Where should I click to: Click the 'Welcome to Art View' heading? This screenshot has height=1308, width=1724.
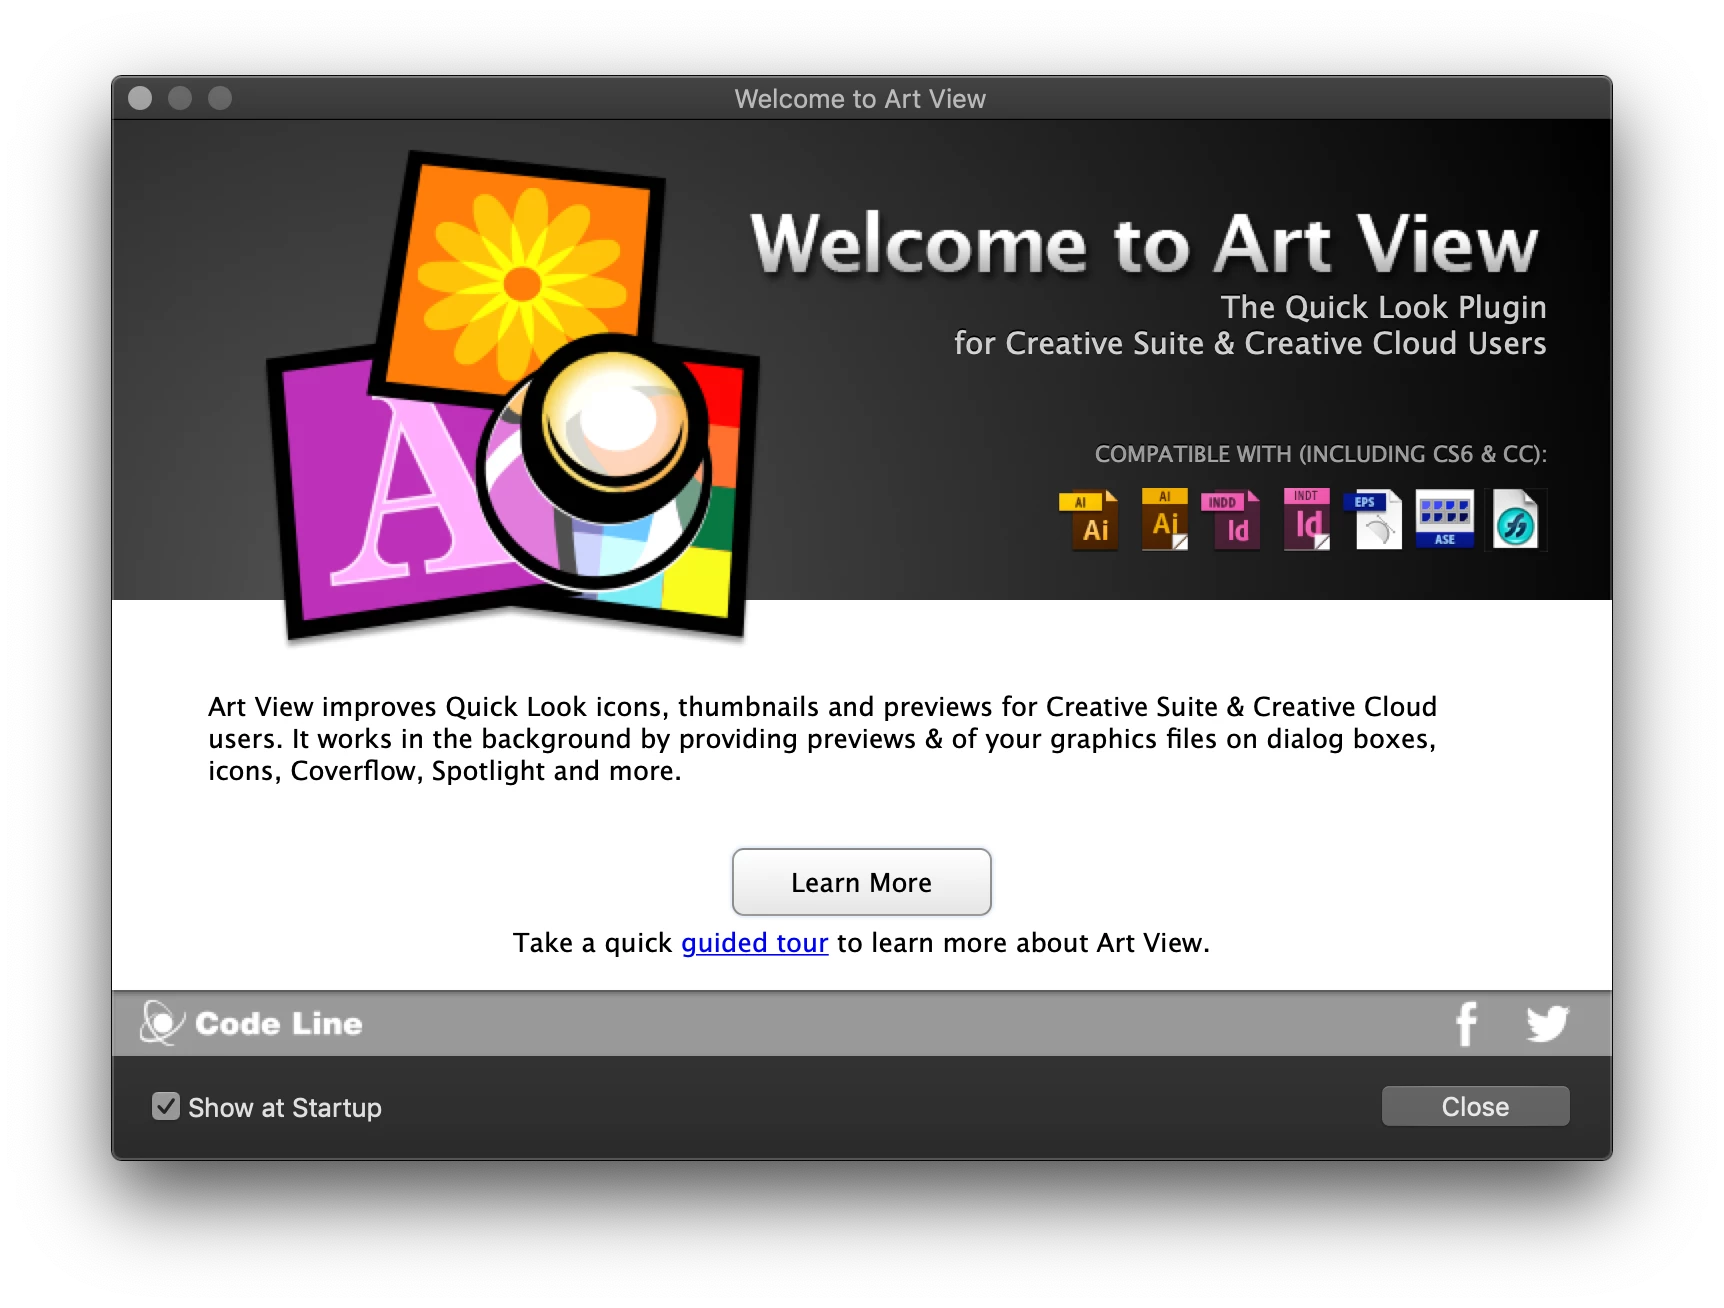point(1145,243)
